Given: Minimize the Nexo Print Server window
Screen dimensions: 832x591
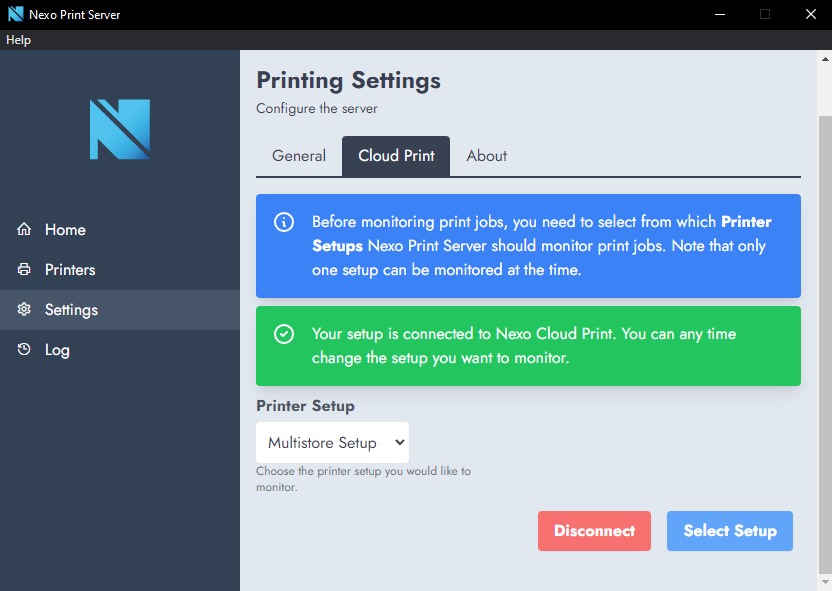Looking at the screenshot, I should (720, 14).
